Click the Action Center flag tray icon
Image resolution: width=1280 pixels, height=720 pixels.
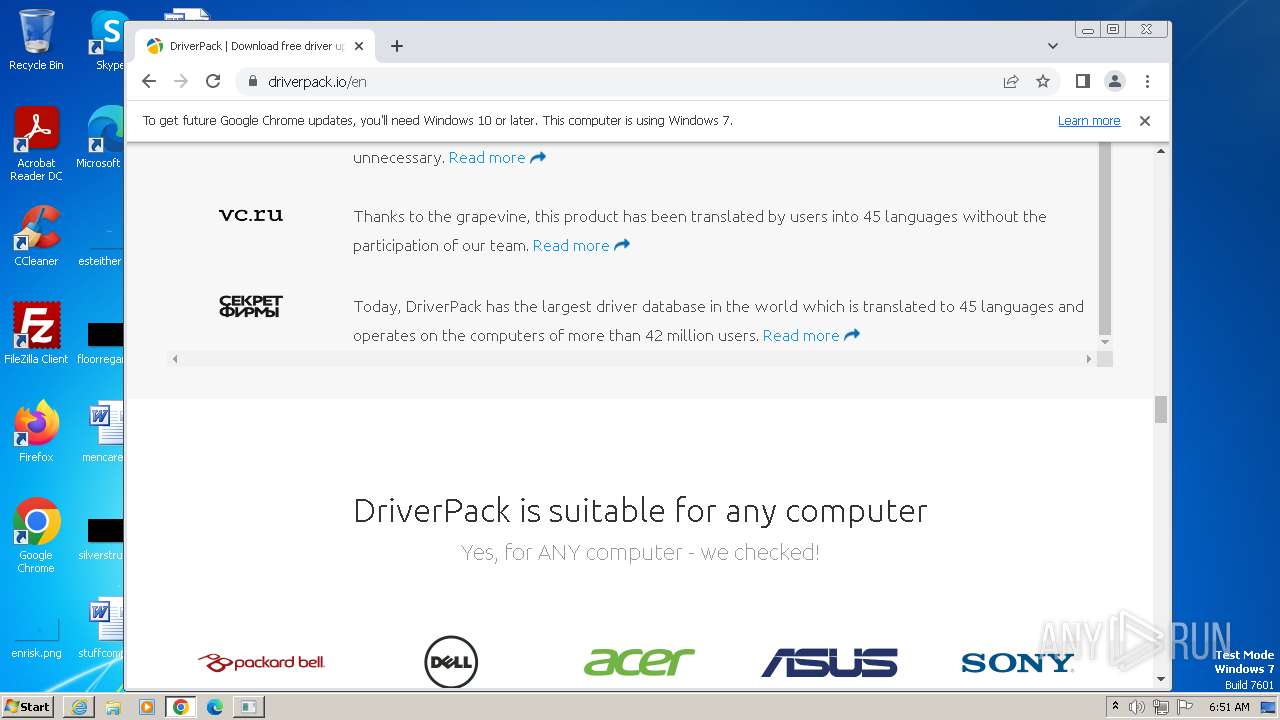point(1184,707)
